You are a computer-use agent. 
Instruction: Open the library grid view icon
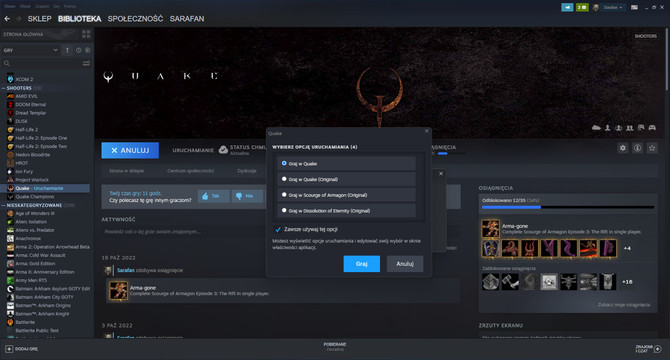(86, 34)
